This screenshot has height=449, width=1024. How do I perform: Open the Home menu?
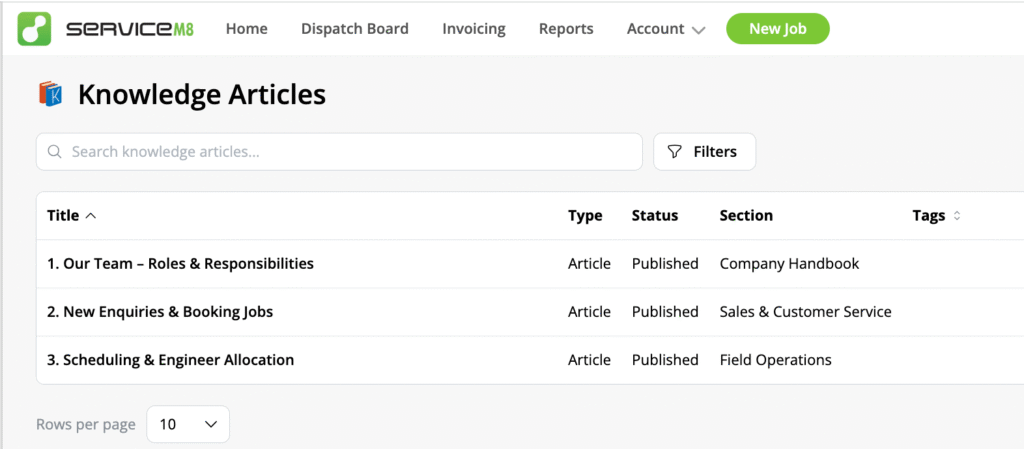coord(247,29)
